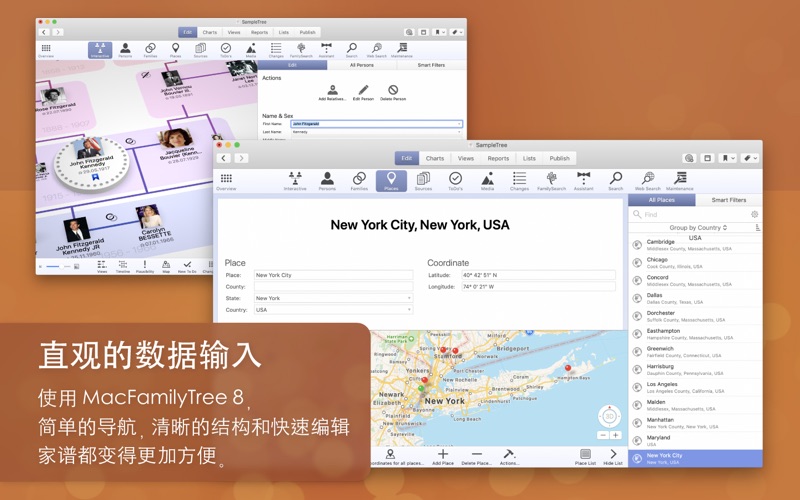Open Assistant in the front window toolbar
This screenshot has width=800, height=500.
[584, 181]
